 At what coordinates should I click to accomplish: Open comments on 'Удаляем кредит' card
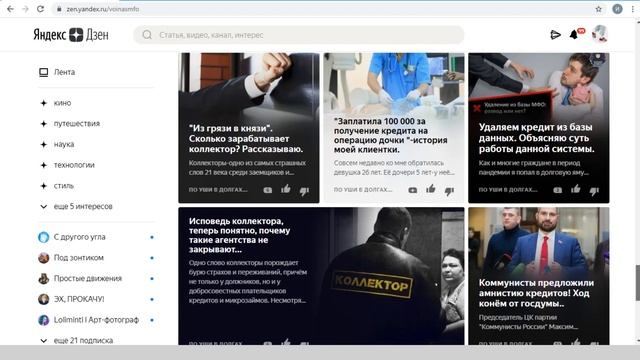[x=558, y=190]
